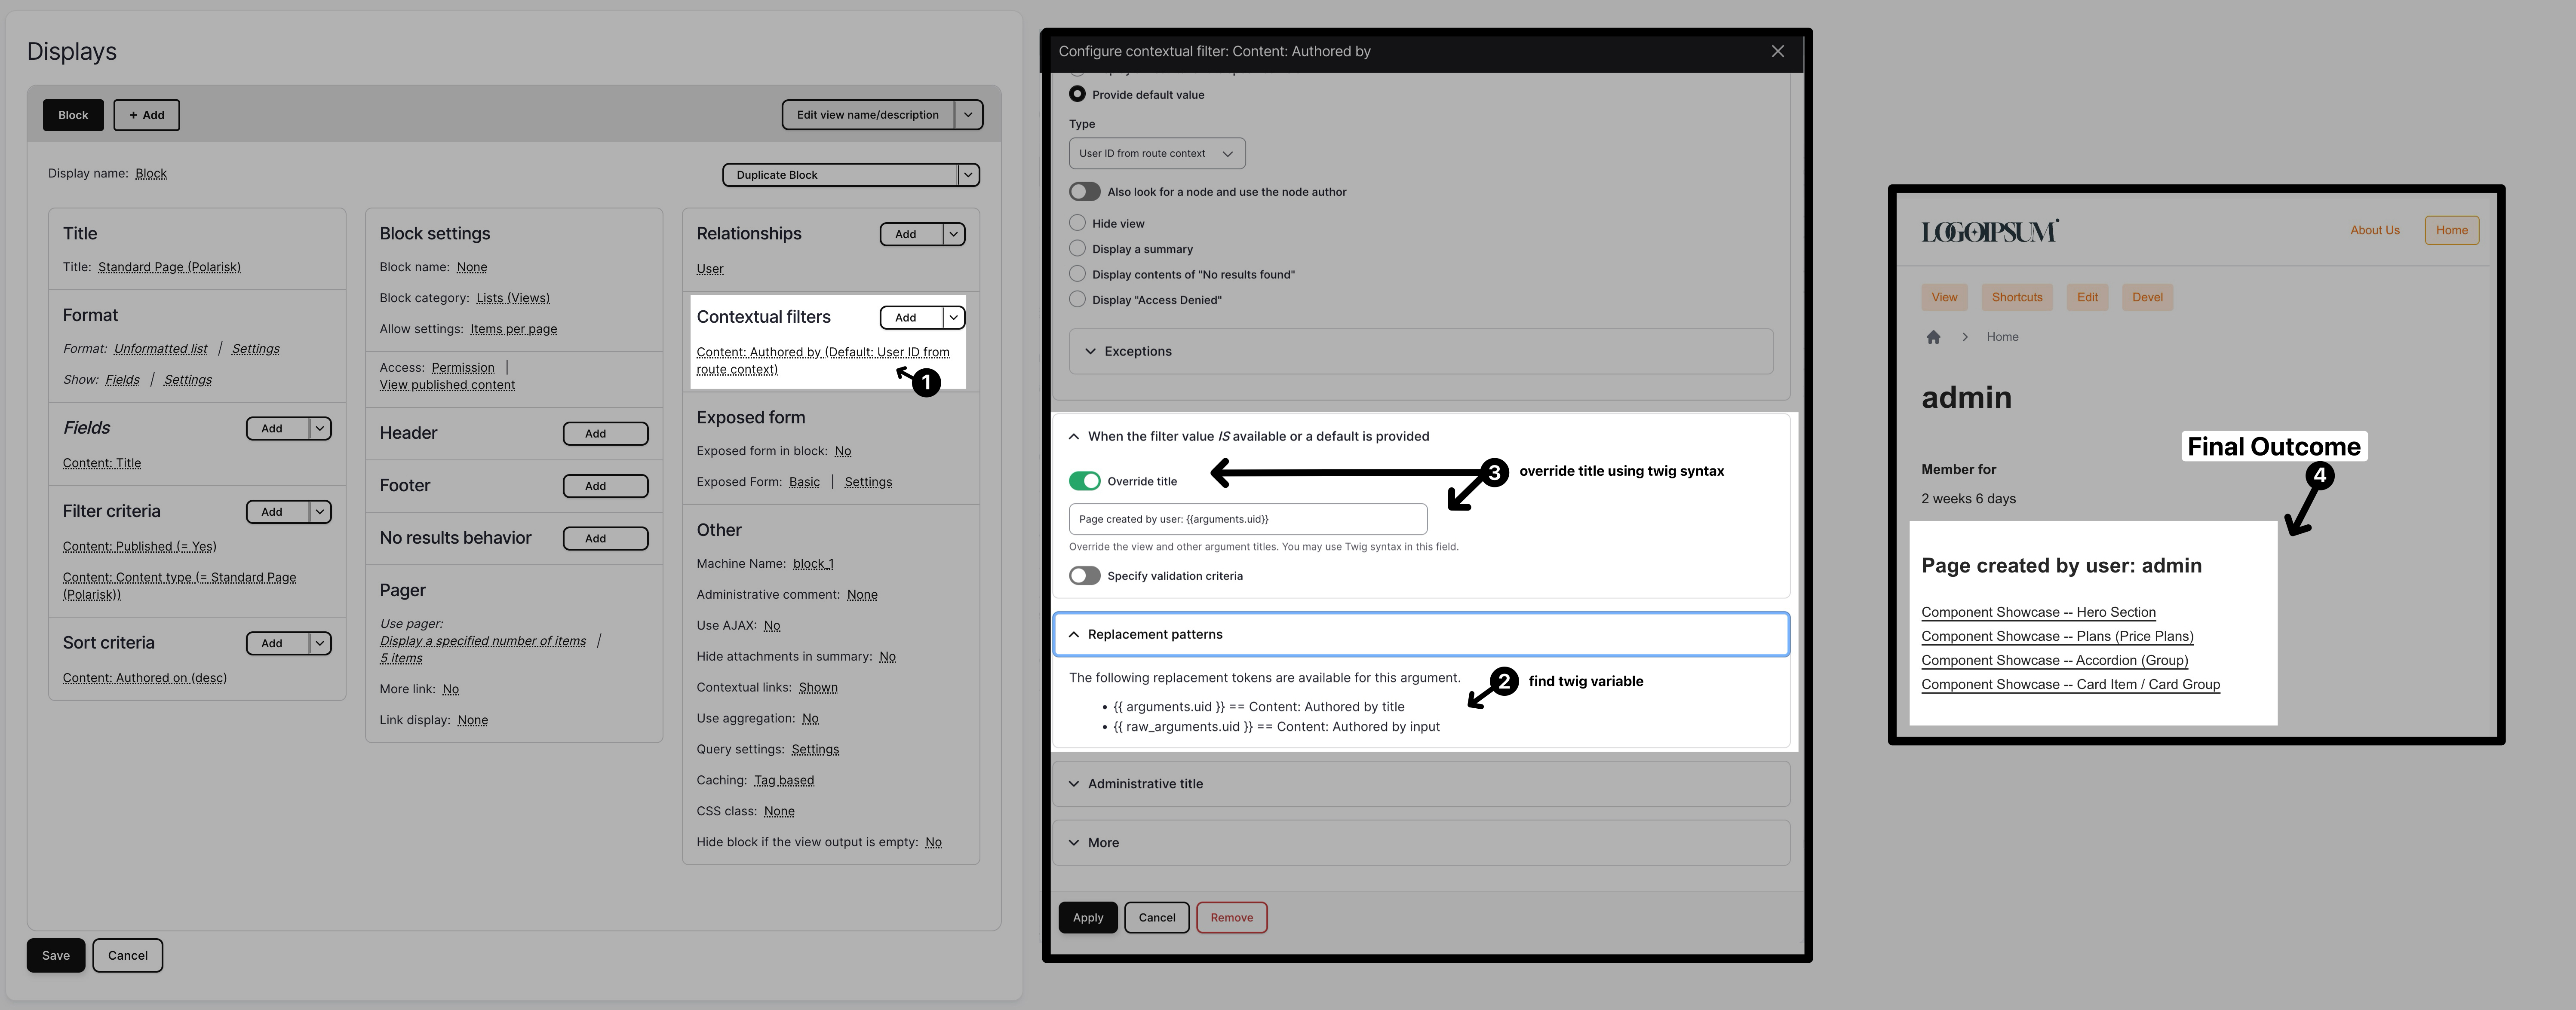The height and width of the screenshot is (1010, 2576).
Task: Edit the Standard Page (Polarisk) title link
Action: 169,267
